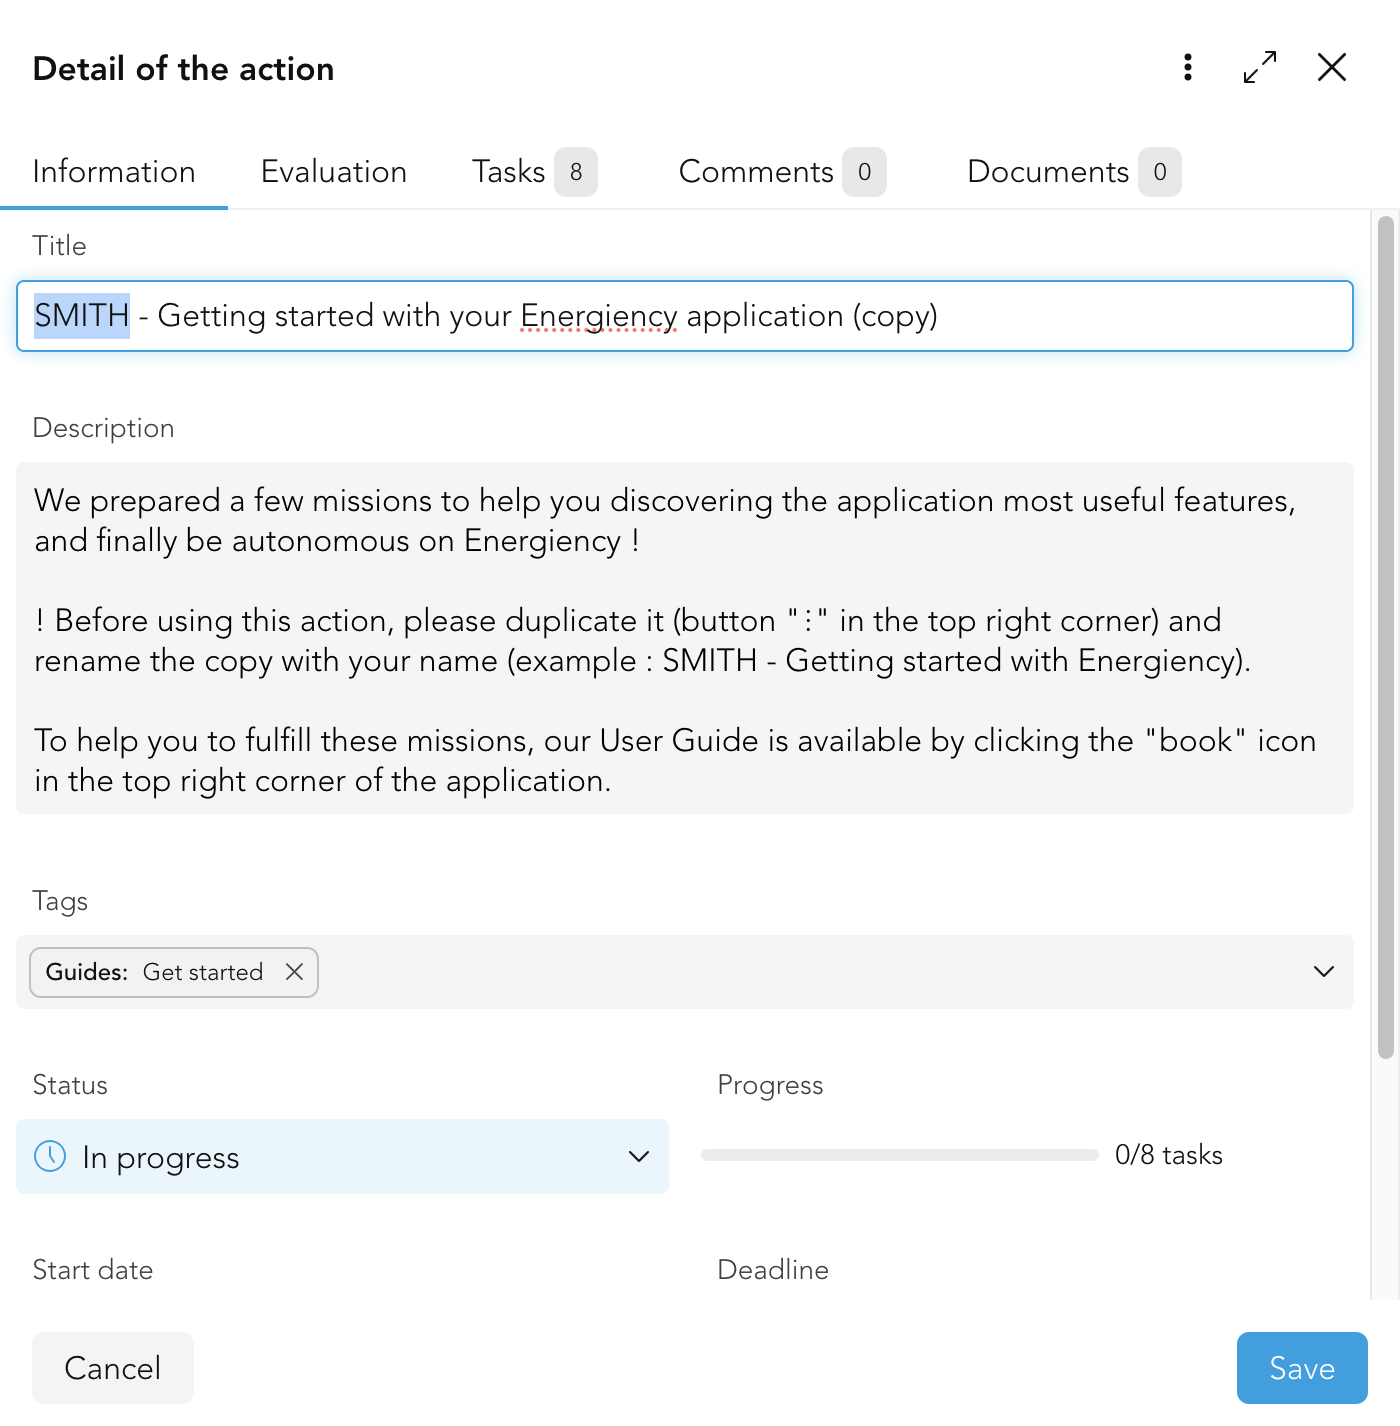Expand the panel with the fullscreen arrows icon
Screen dimensions: 1400x1426
click(x=1260, y=67)
